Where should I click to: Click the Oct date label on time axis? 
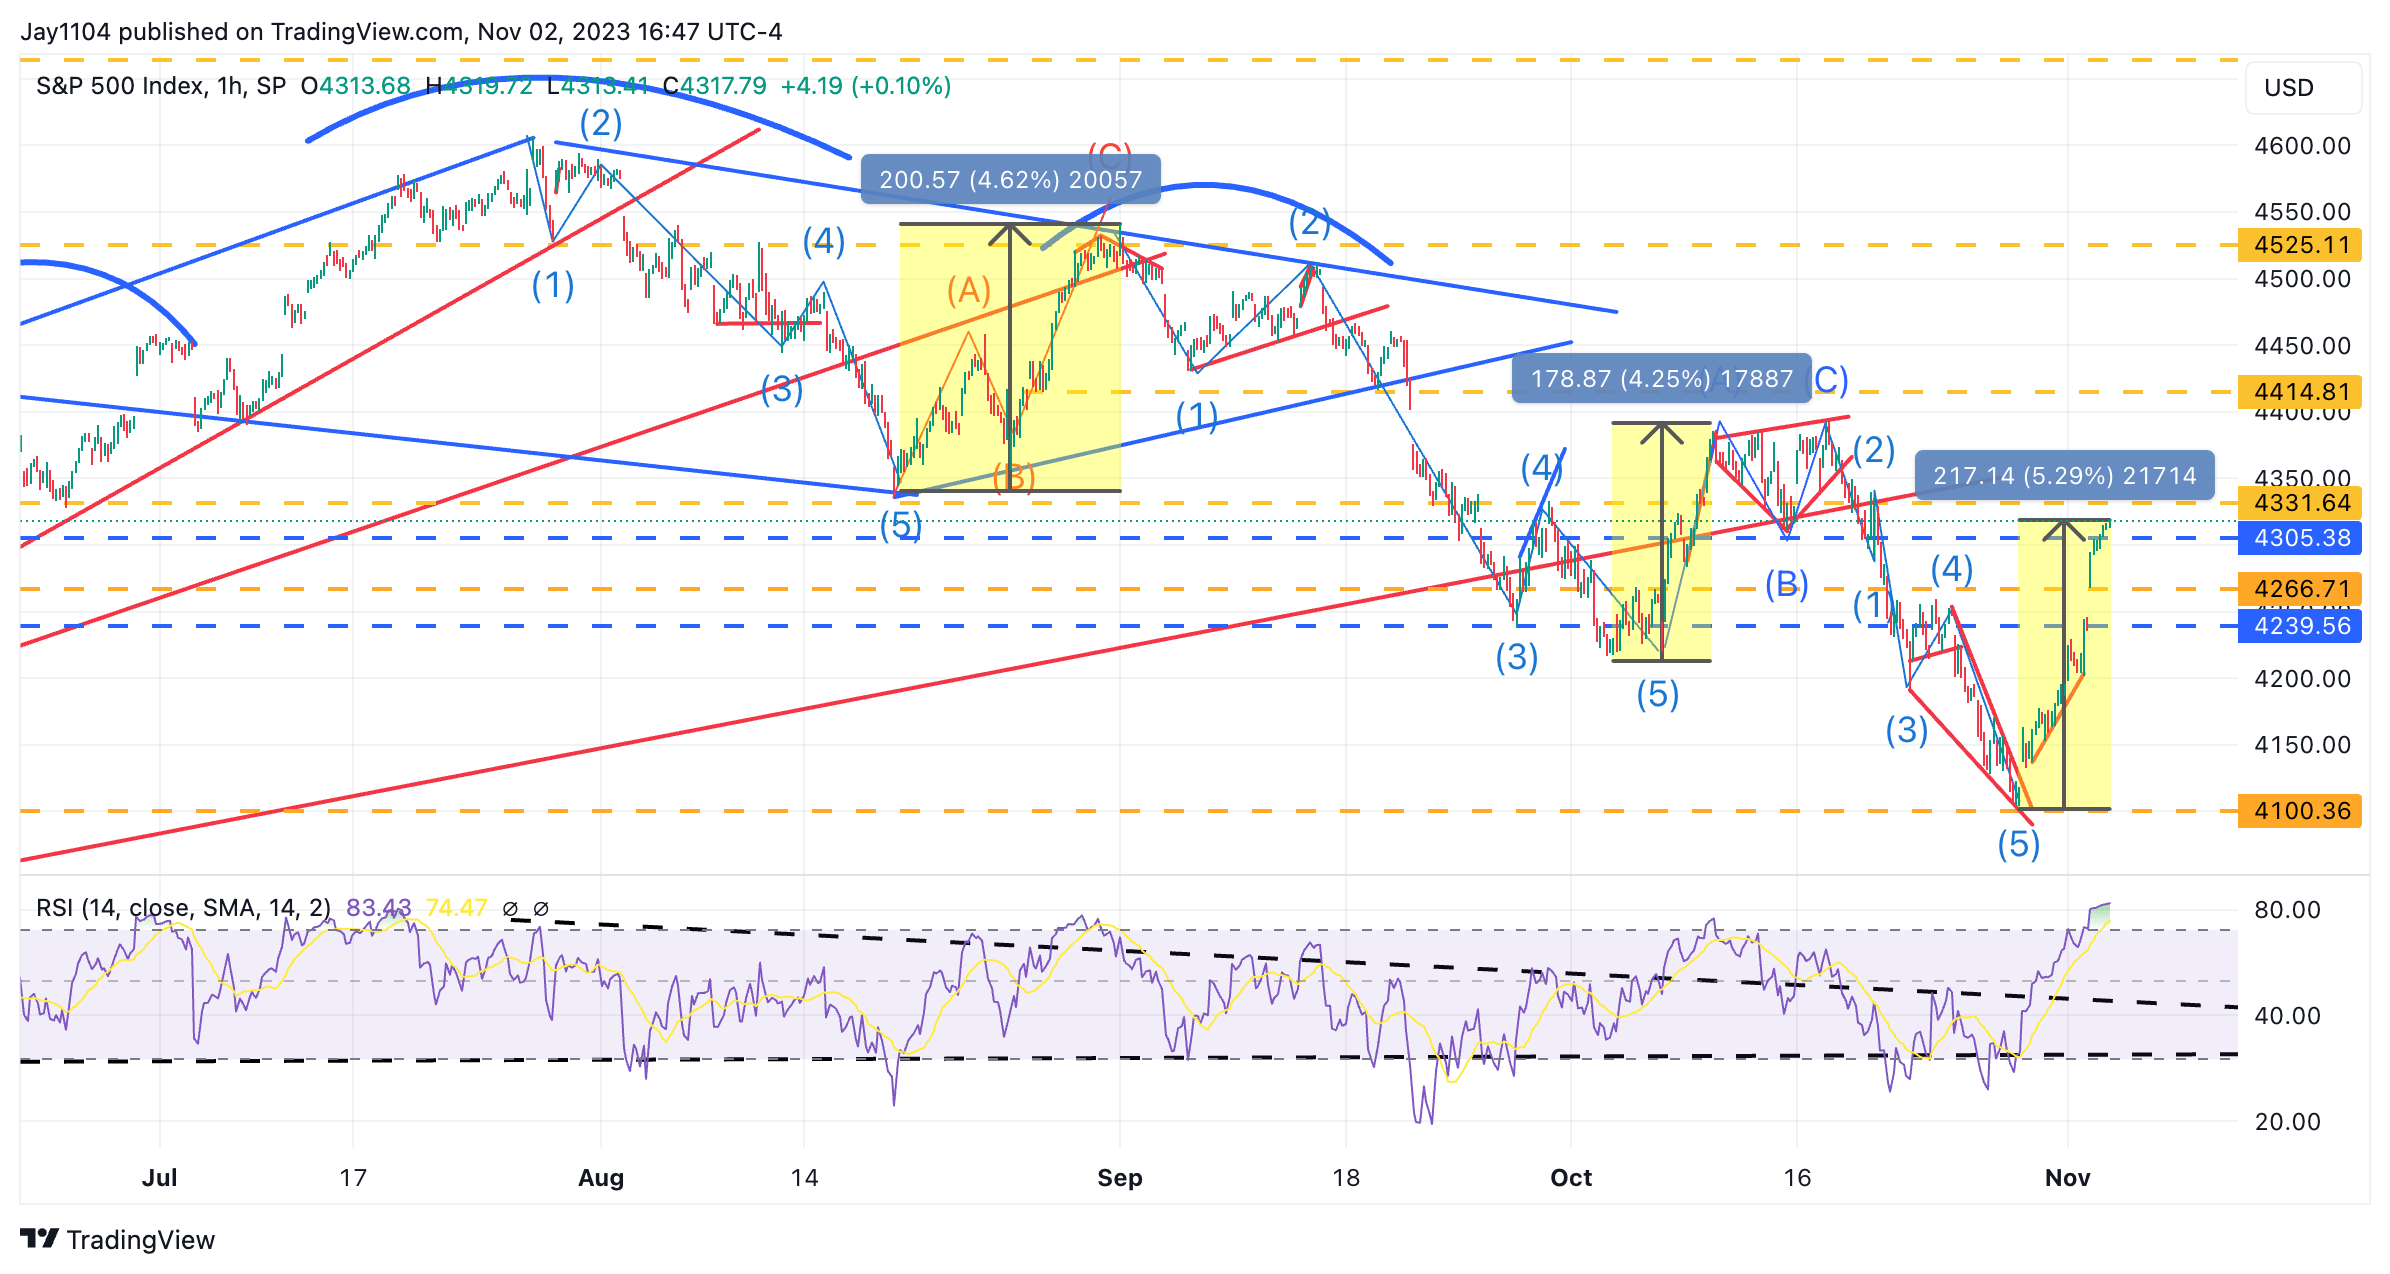(x=1571, y=1178)
